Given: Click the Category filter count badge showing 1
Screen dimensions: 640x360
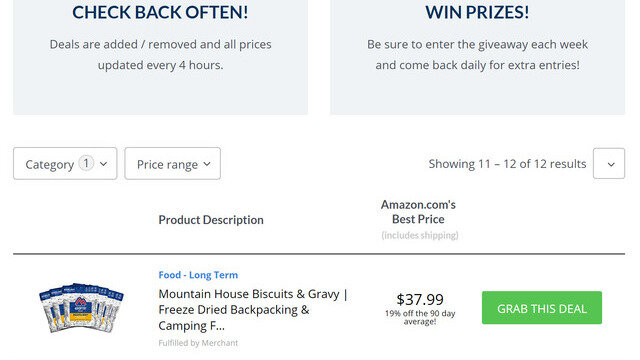Looking at the screenshot, I should (x=86, y=163).
